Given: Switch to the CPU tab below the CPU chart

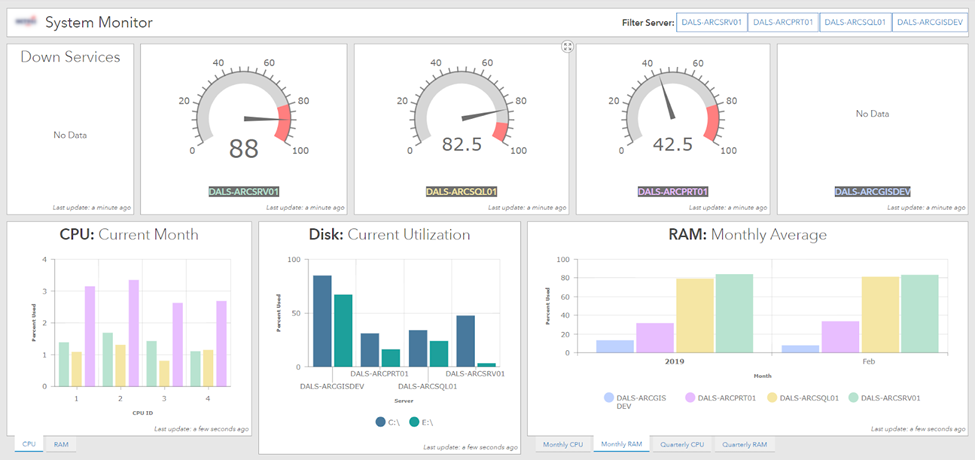Looking at the screenshot, I should click(29, 444).
